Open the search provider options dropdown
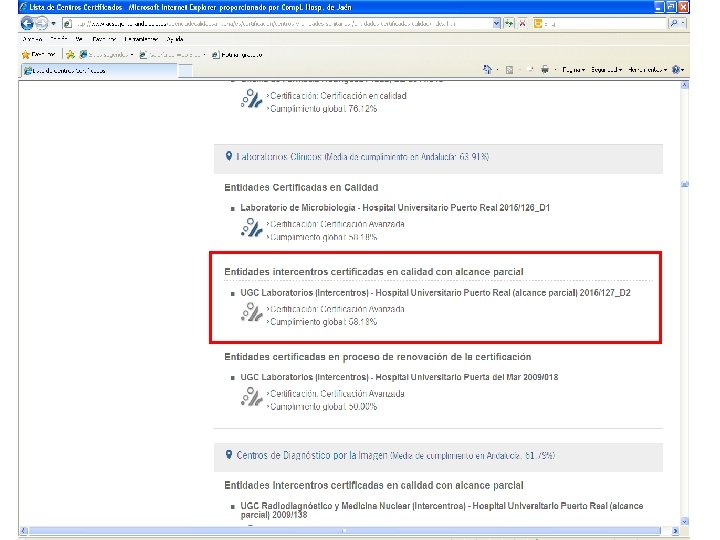Viewport: 720px width, 540px height. point(683,23)
